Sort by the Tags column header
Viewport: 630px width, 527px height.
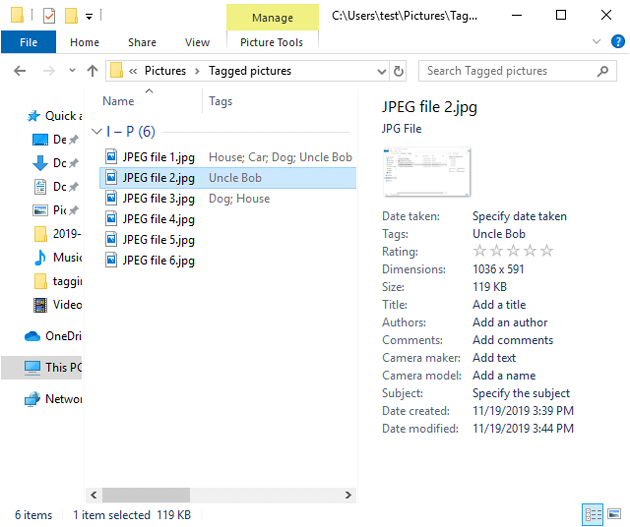pyautogui.click(x=221, y=101)
